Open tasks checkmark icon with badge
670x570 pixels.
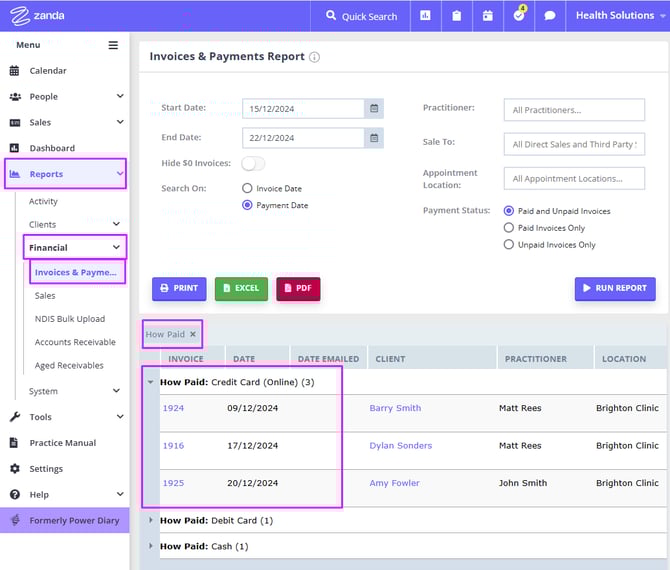click(519, 16)
